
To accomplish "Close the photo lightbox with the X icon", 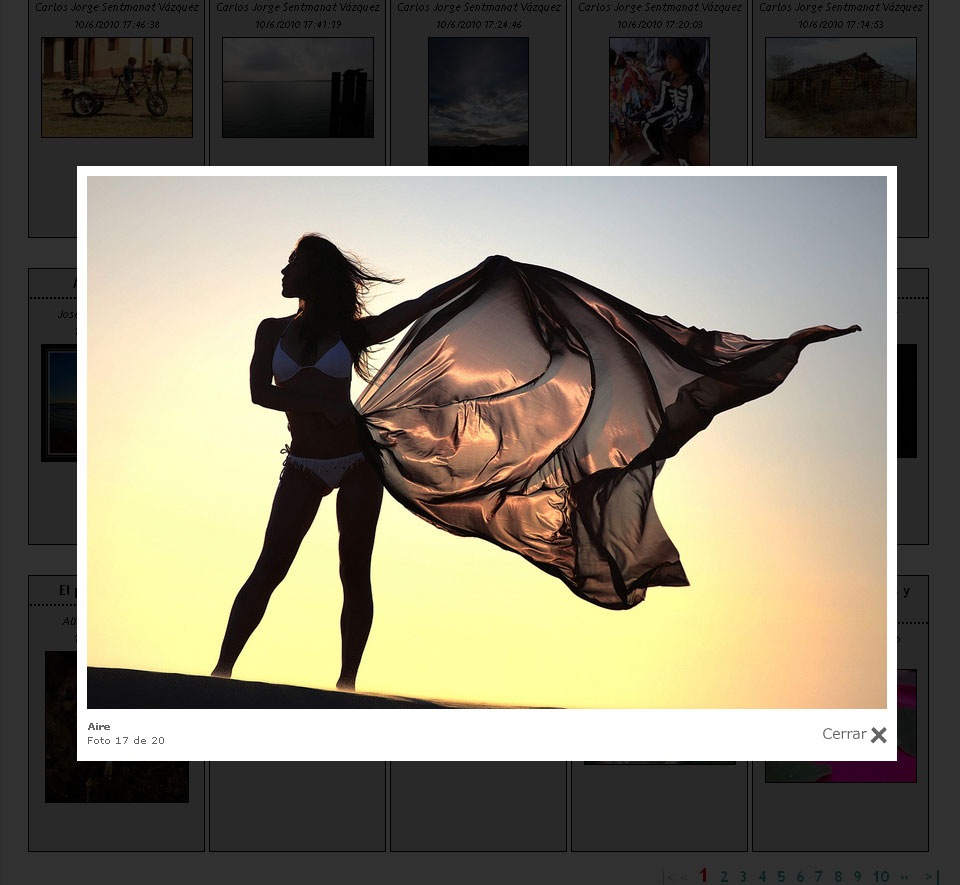I will click(879, 734).
